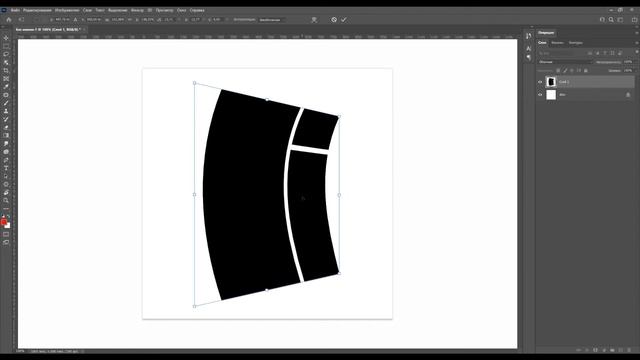Change screen mode icon at toolbar bottom
The height and width of the screenshot is (360, 640).
6,242
